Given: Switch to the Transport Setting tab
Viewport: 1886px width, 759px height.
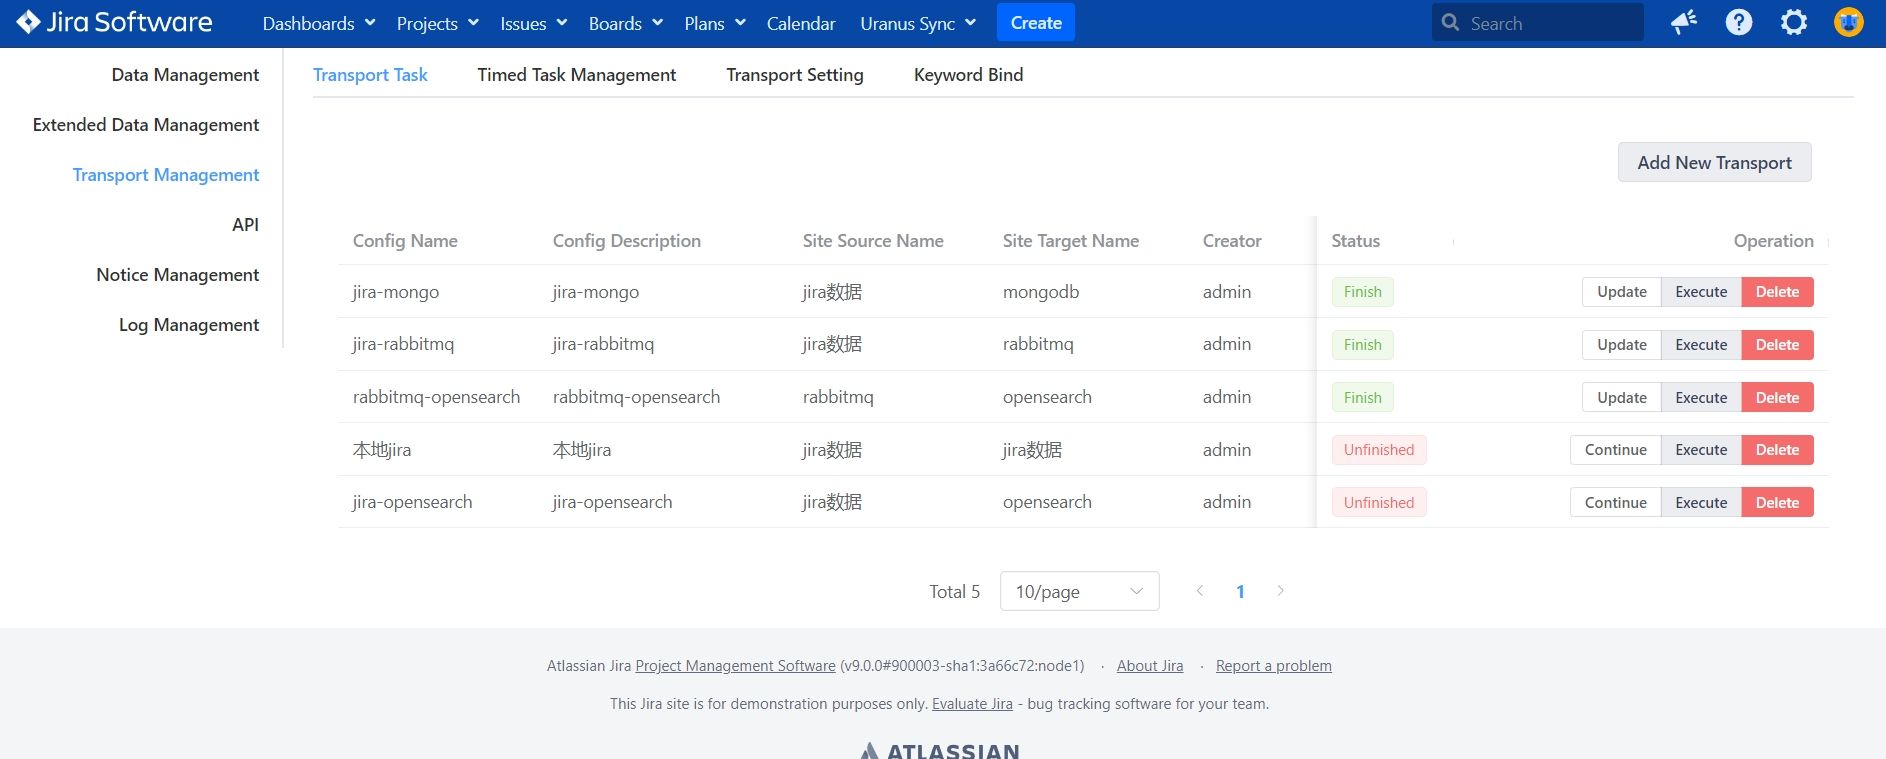Looking at the screenshot, I should 795,75.
